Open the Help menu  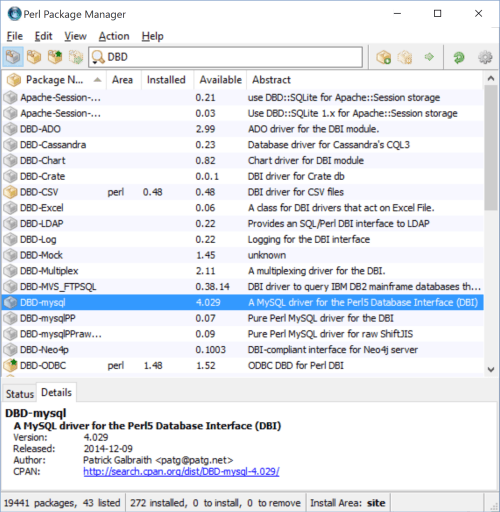[152, 36]
